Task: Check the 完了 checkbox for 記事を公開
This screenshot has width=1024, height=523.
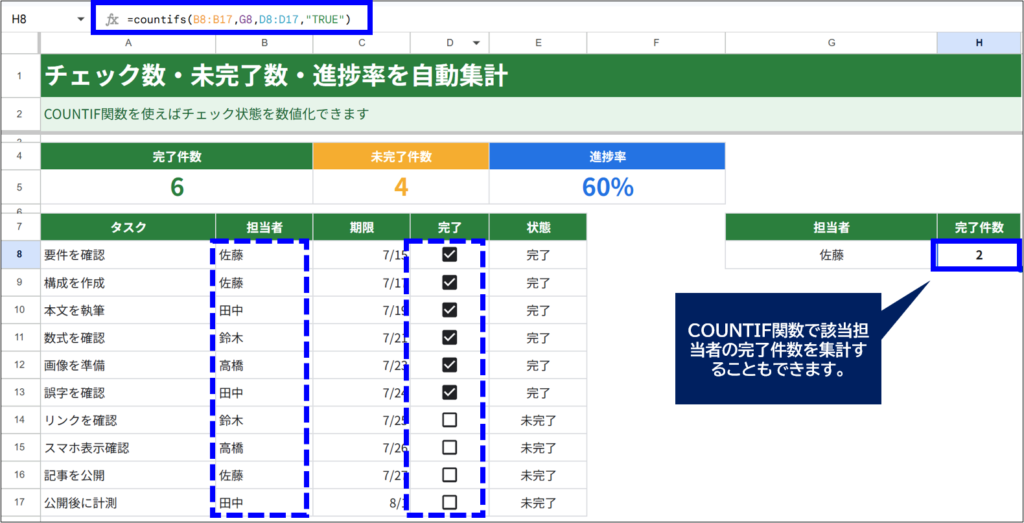Action: coord(449,475)
